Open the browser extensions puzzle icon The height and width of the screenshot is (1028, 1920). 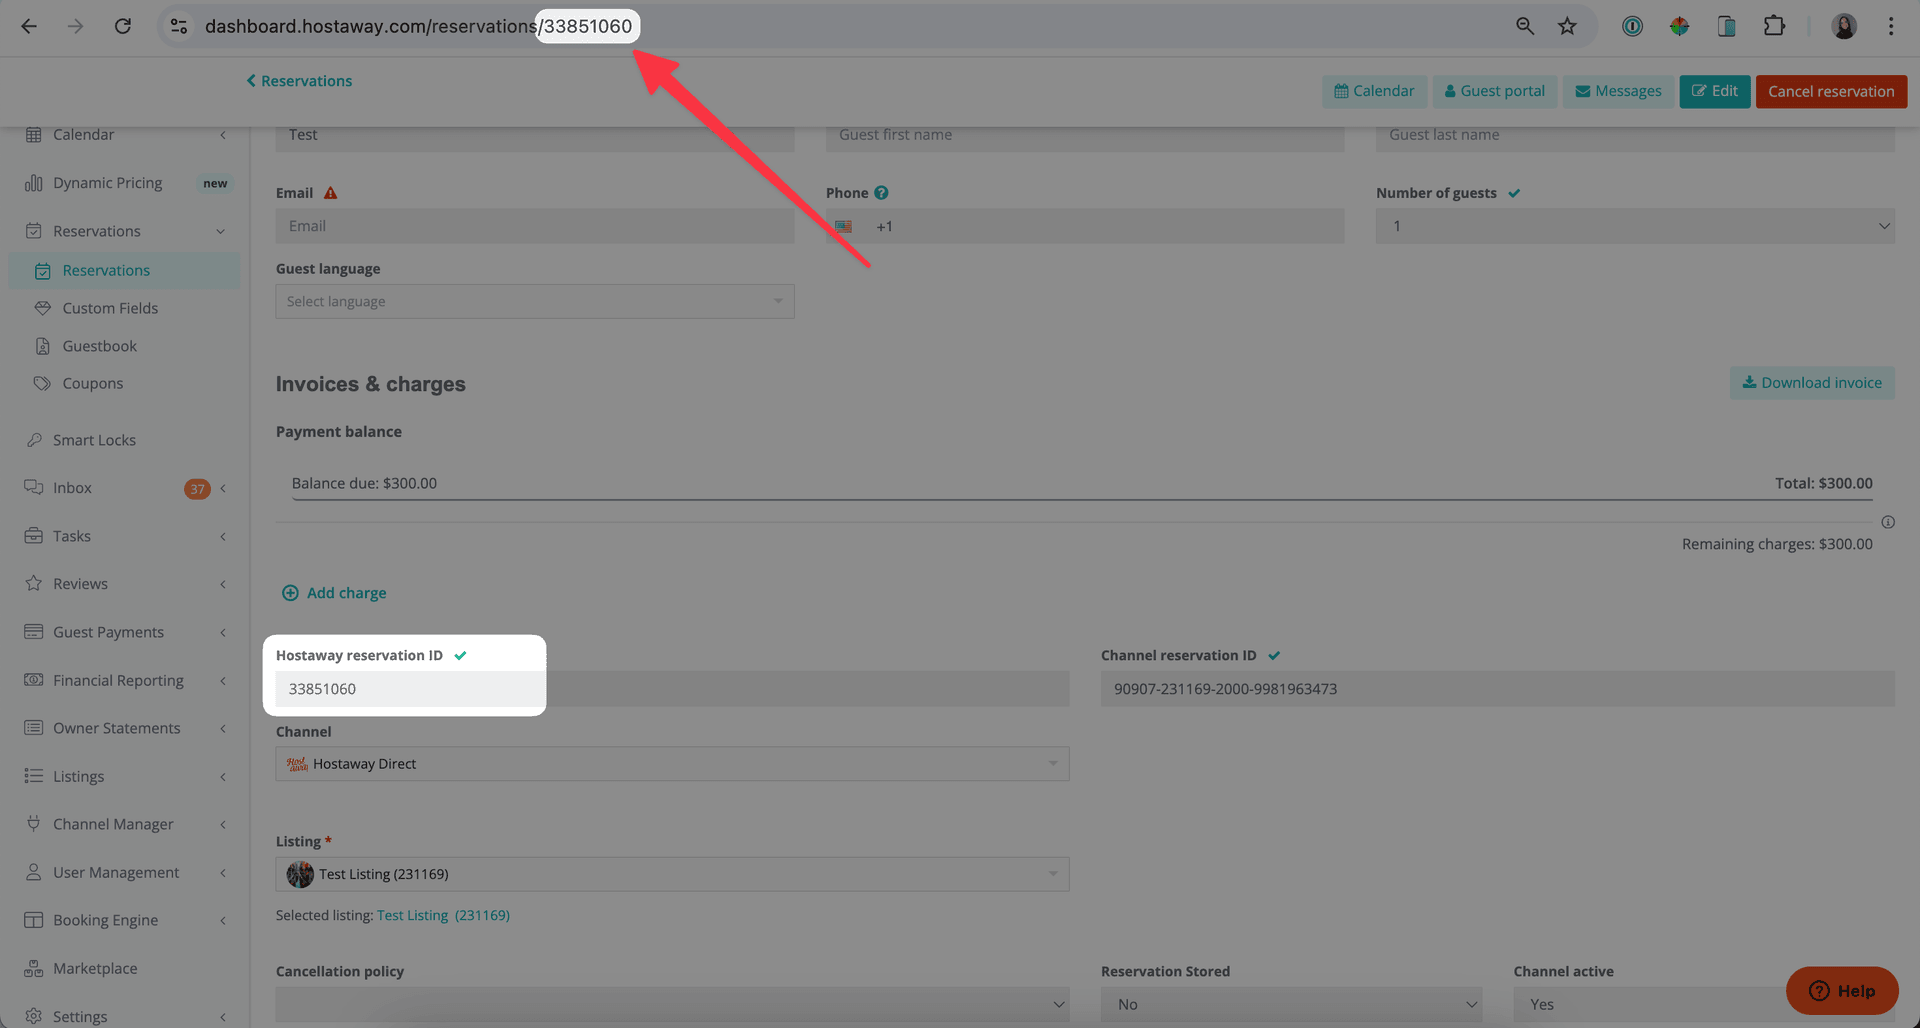[x=1774, y=26]
